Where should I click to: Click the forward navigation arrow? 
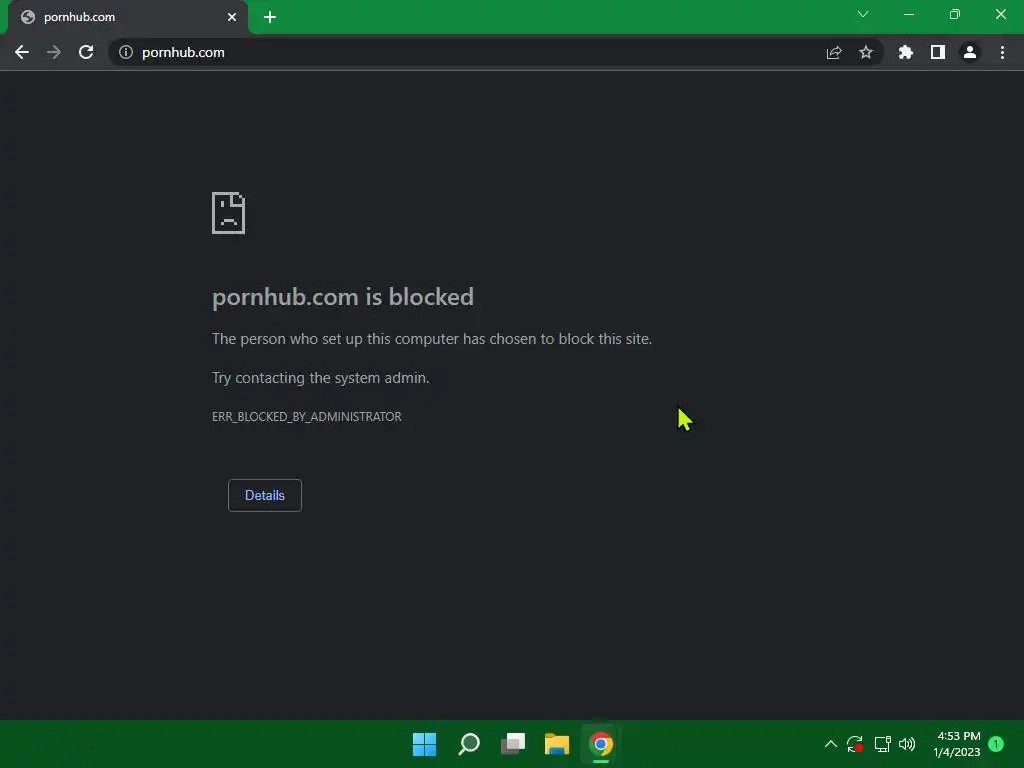pos(54,52)
